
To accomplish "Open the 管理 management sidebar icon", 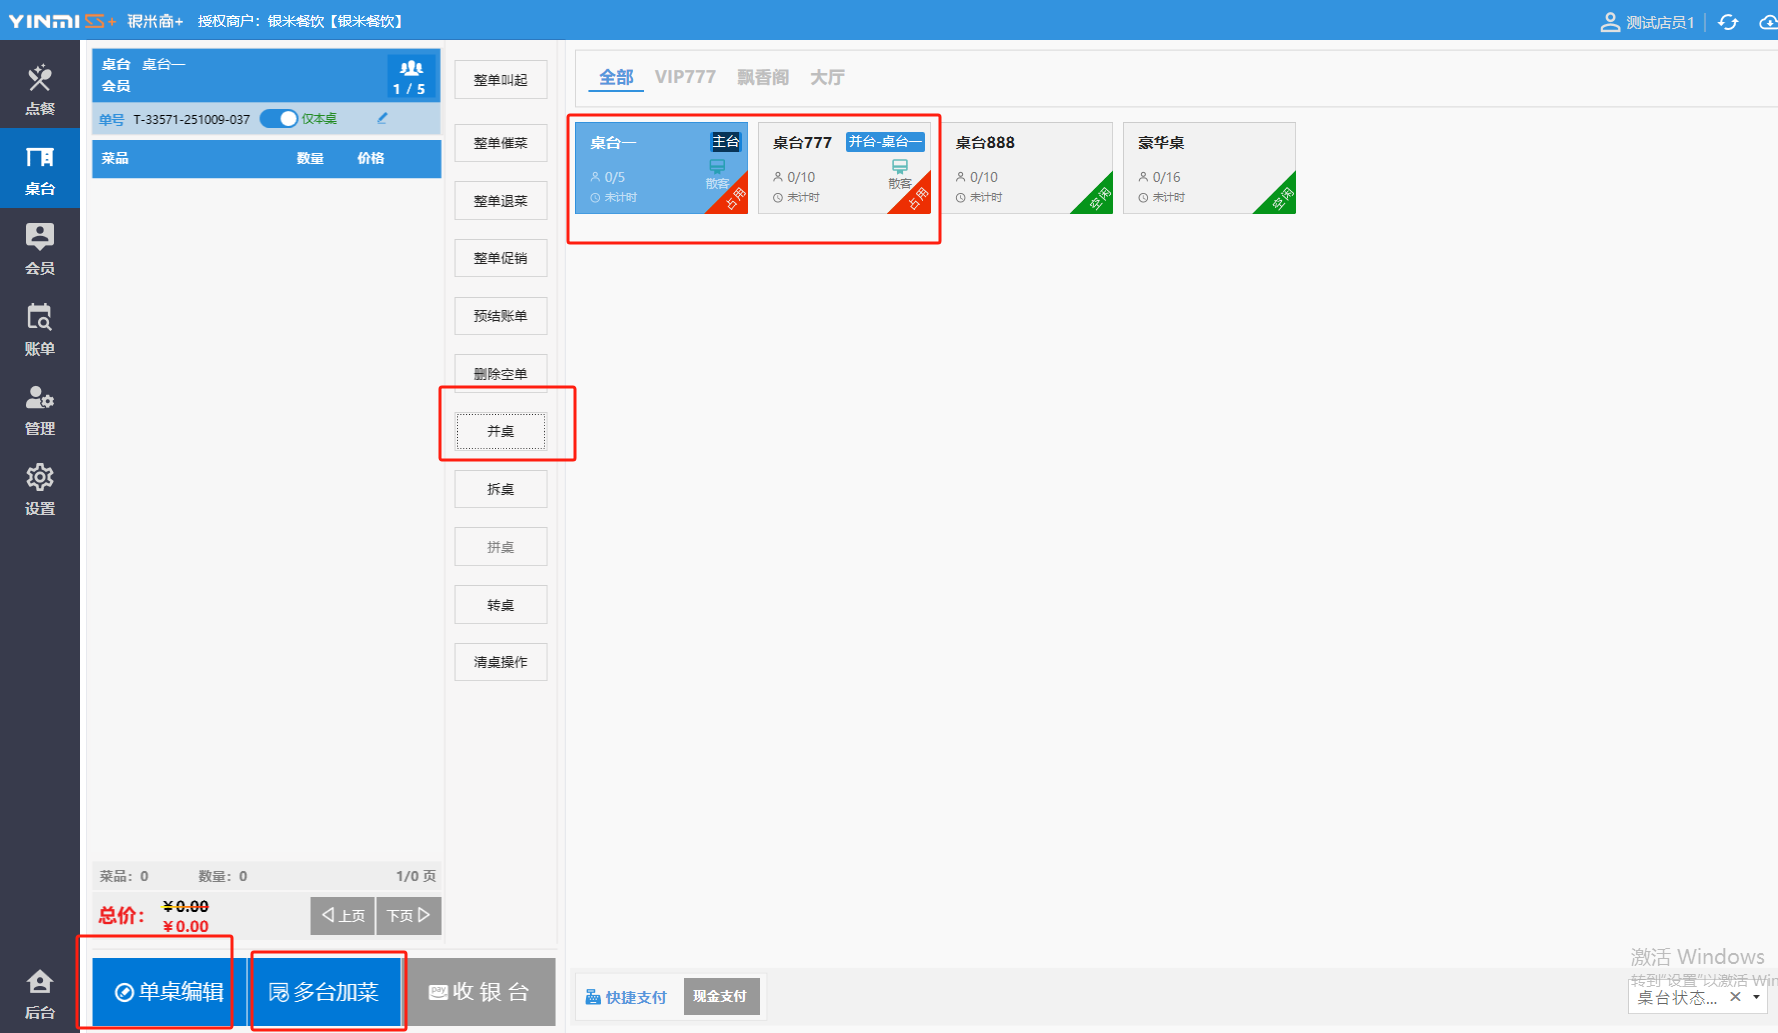I will (40, 409).
